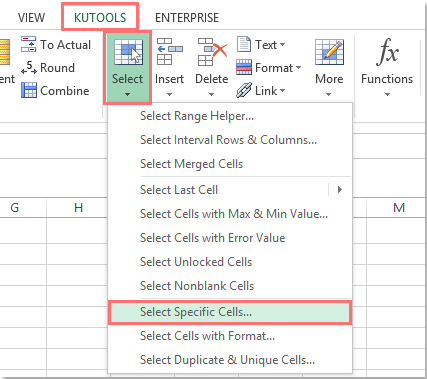Image resolution: width=427 pixels, height=379 pixels.
Task: Click the Combine table icon
Action: [x=29, y=90]
